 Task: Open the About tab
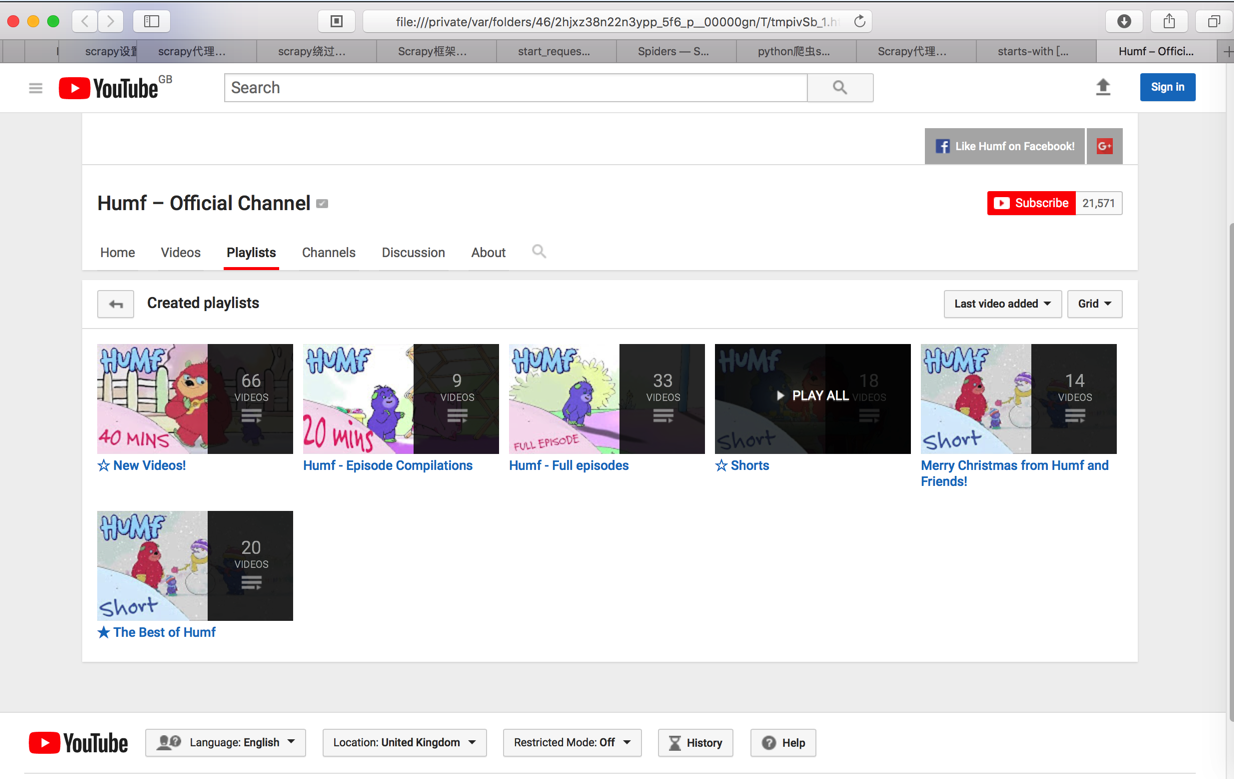[x=488, y=253]
